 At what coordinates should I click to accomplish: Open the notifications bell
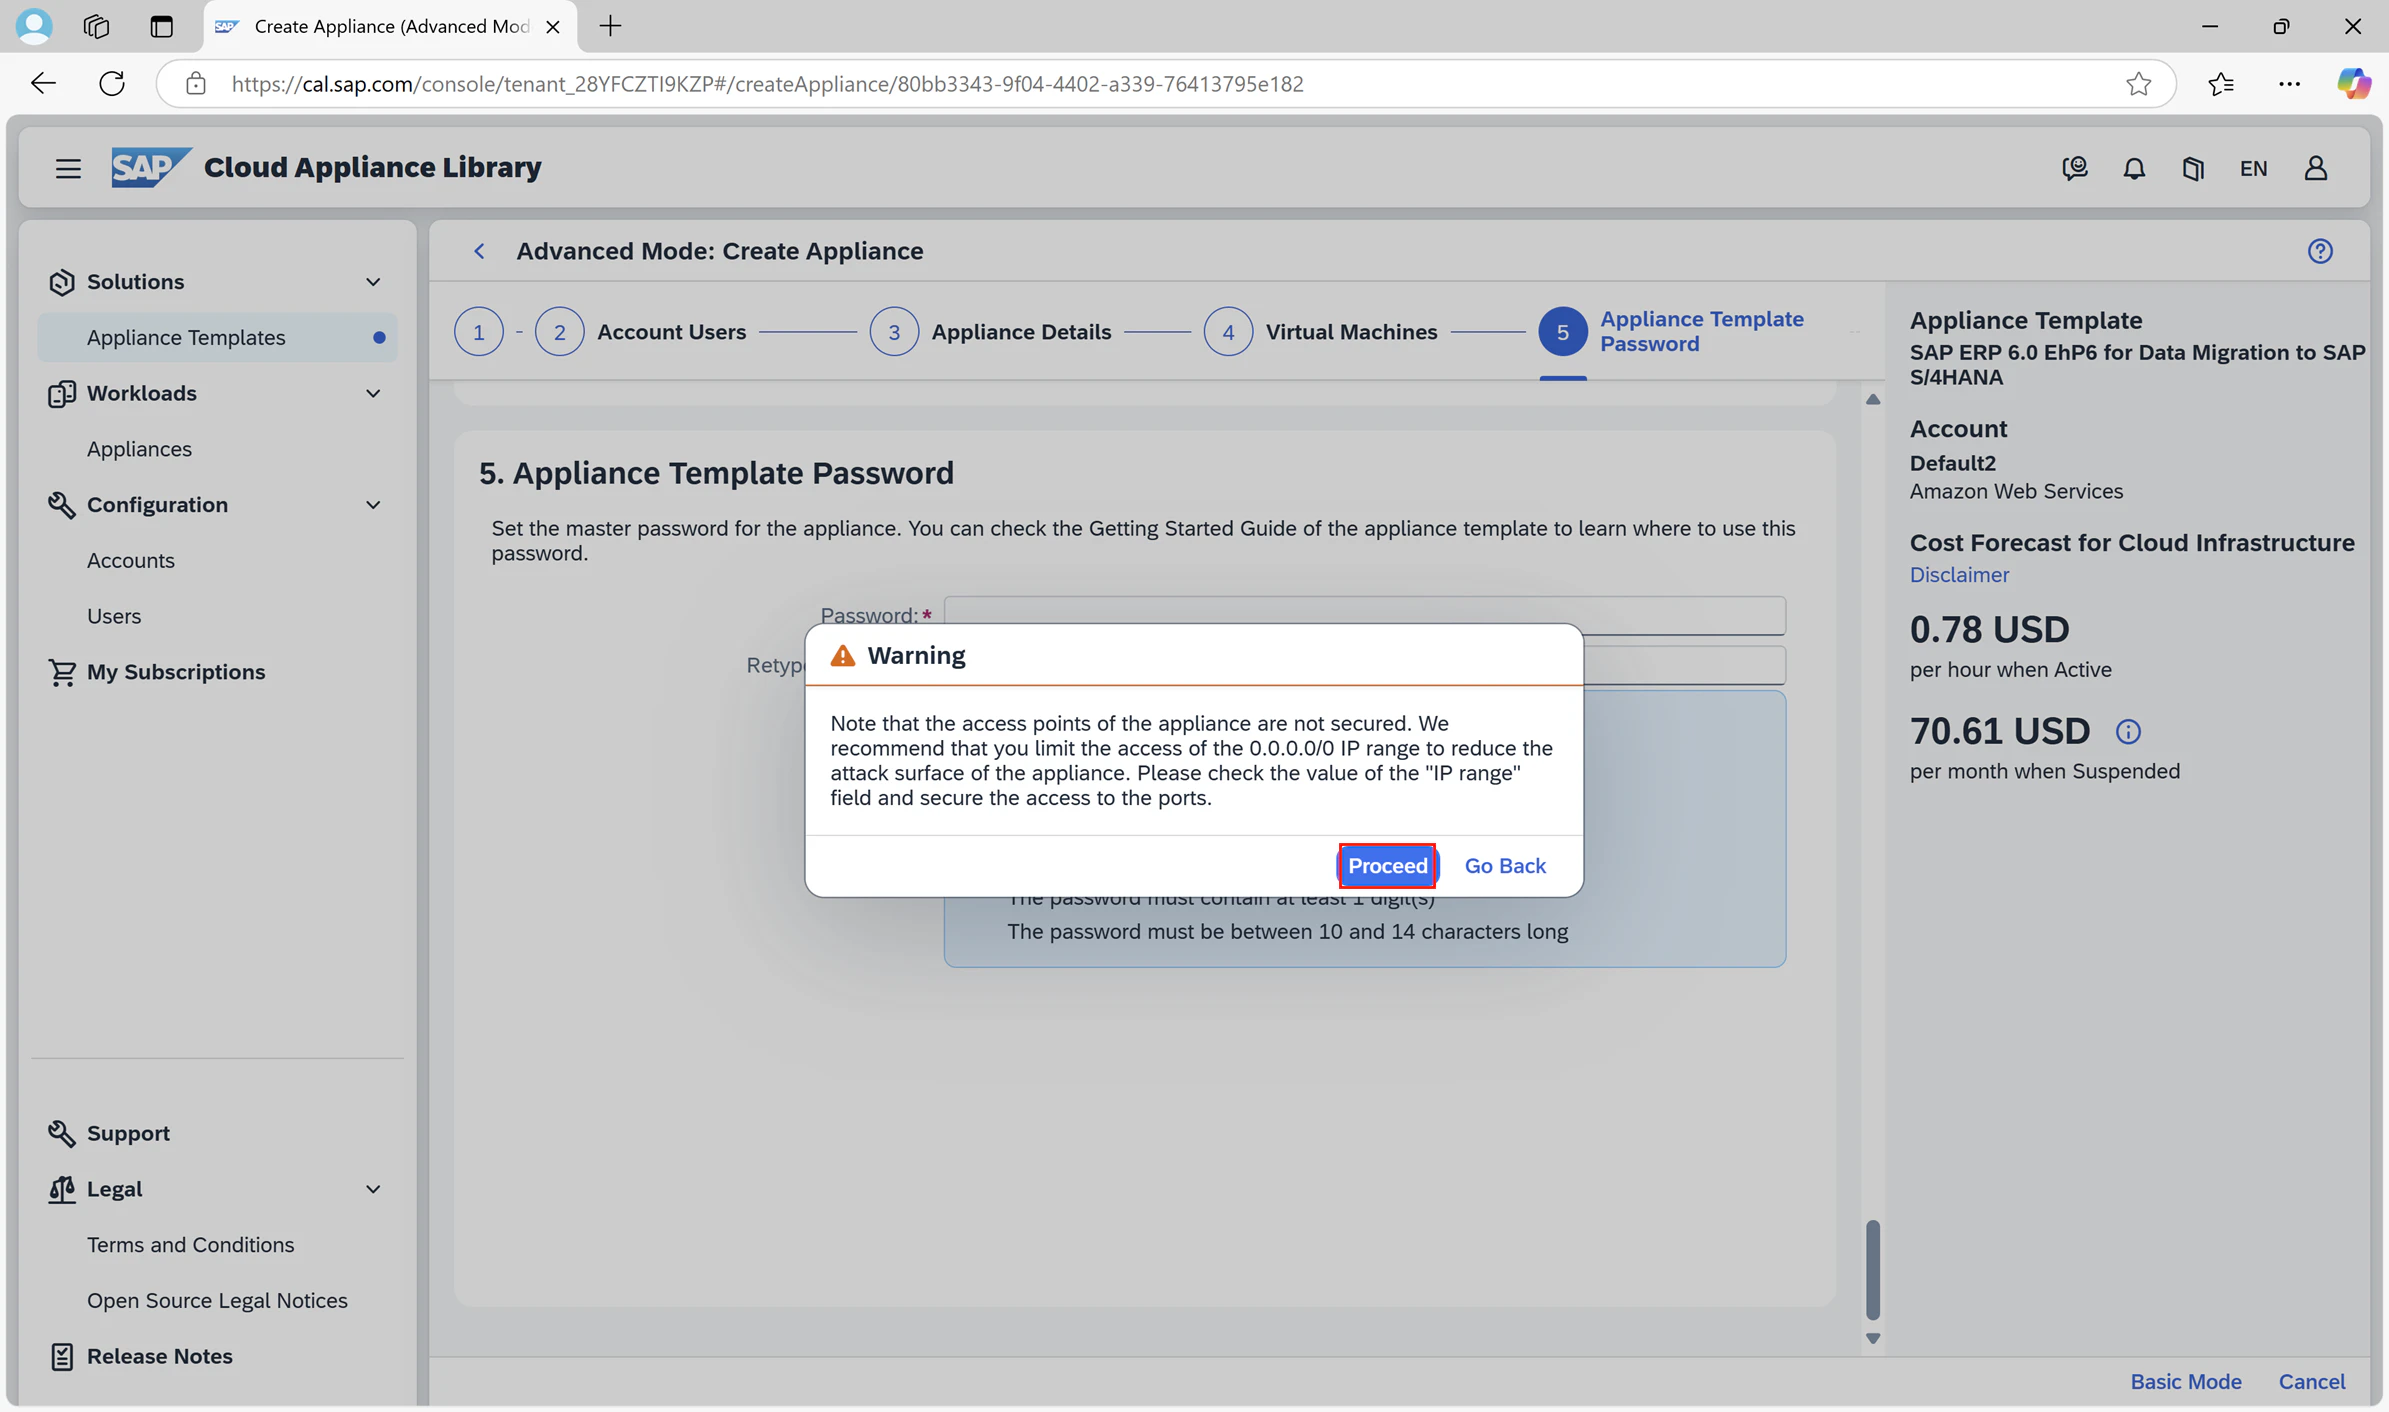[x=2134, y=168]
